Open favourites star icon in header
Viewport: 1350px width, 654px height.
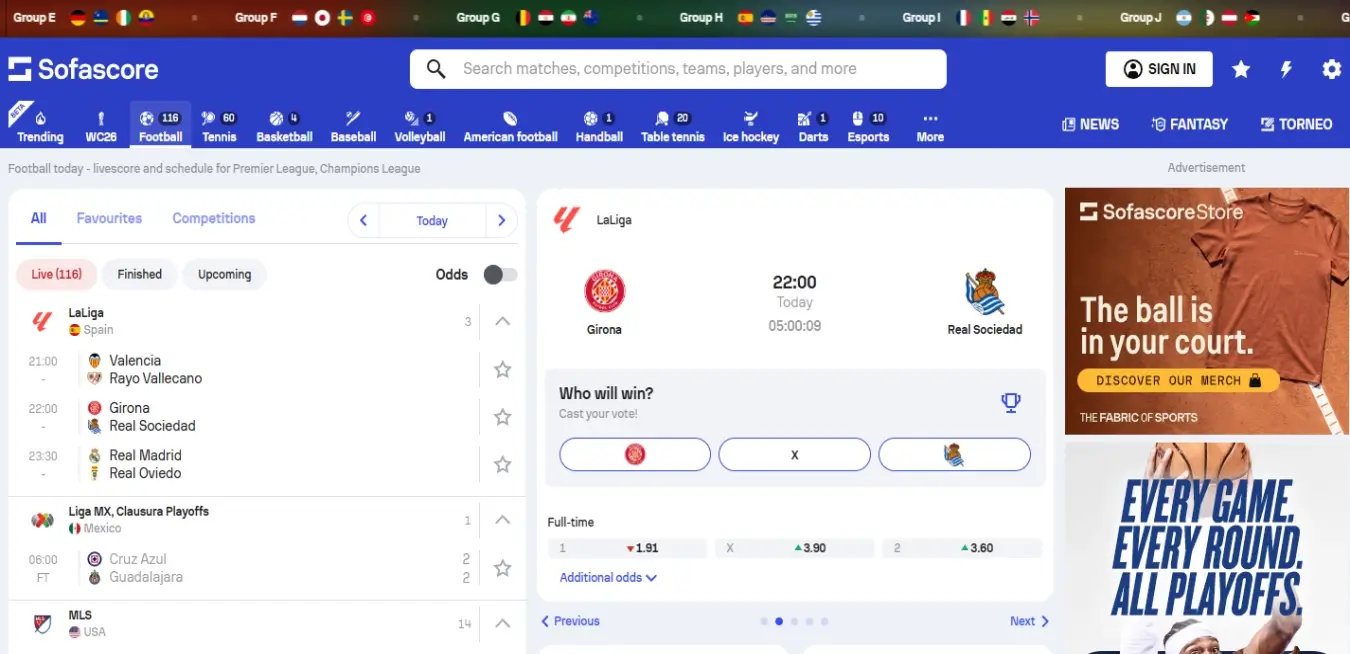[1241, 69]
